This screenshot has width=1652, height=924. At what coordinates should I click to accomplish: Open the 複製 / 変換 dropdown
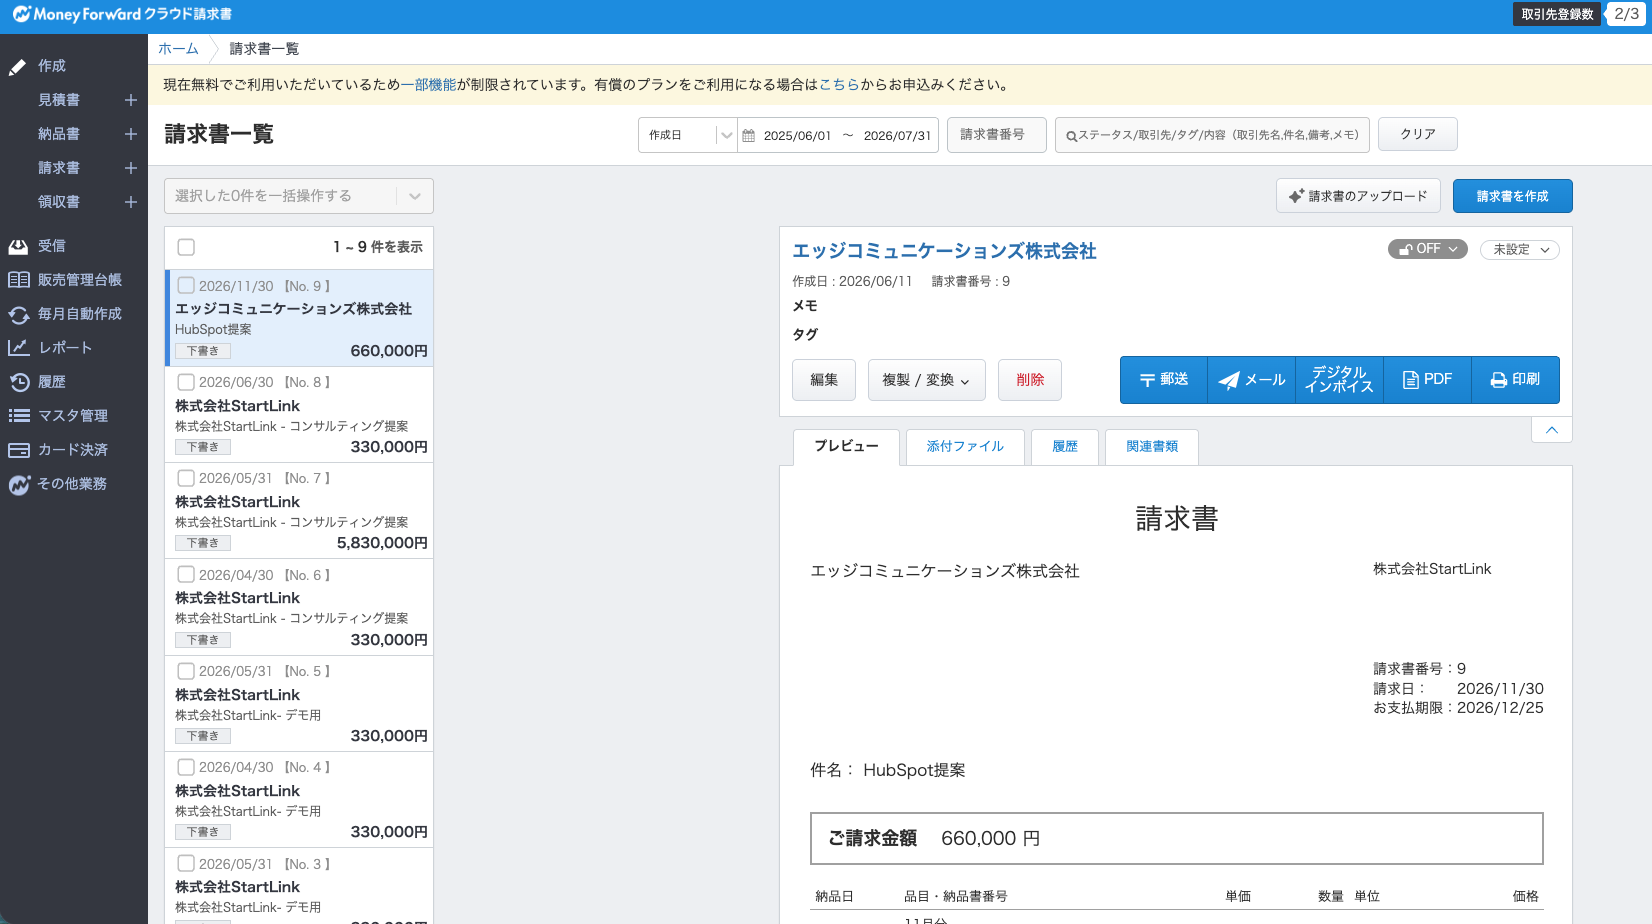pyautogui.click(x=927, y=380)
